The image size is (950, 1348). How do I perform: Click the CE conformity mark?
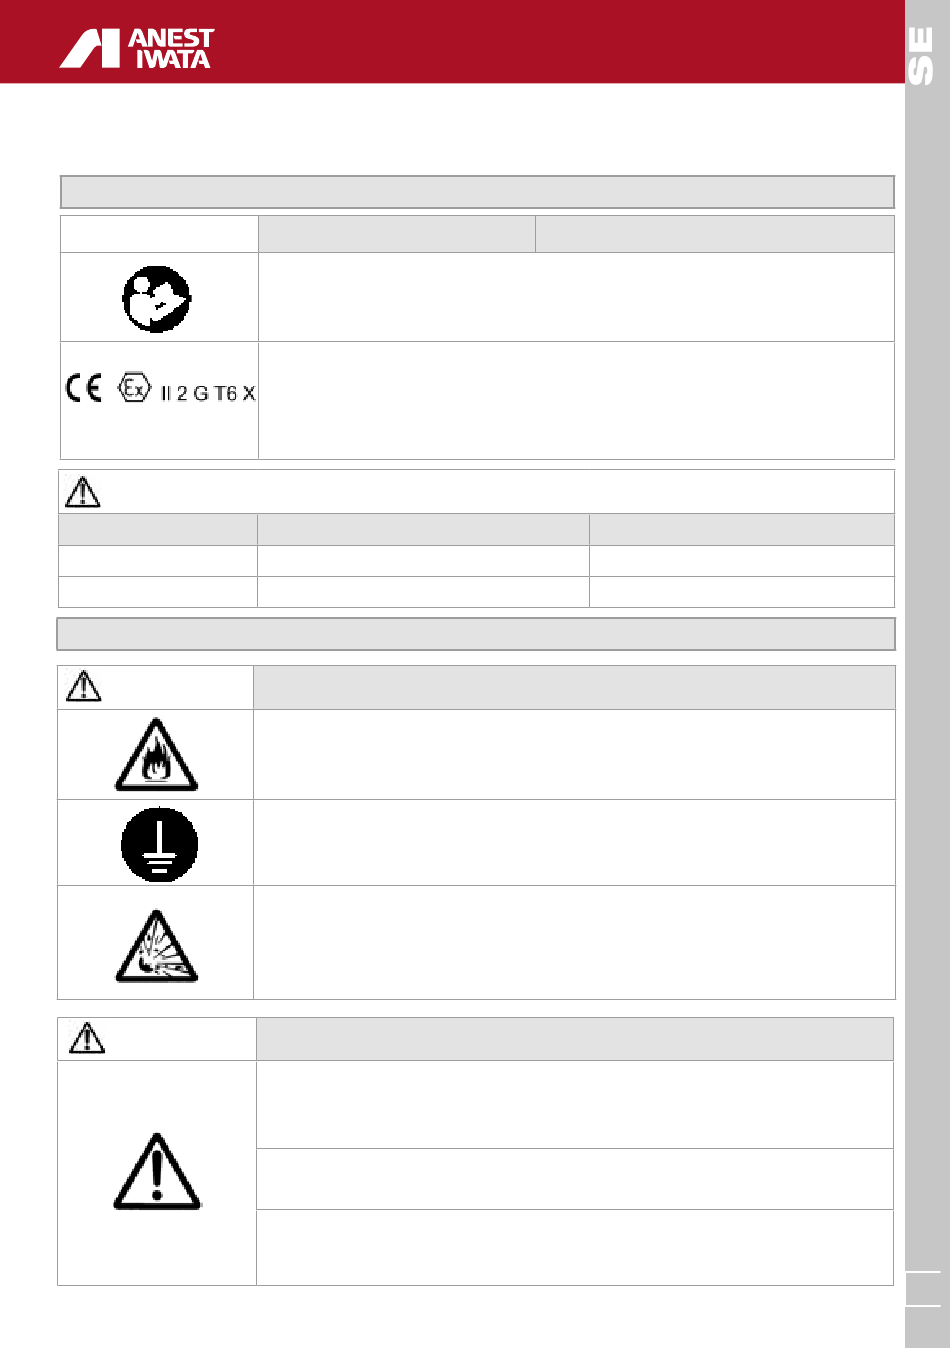[84, 388]
